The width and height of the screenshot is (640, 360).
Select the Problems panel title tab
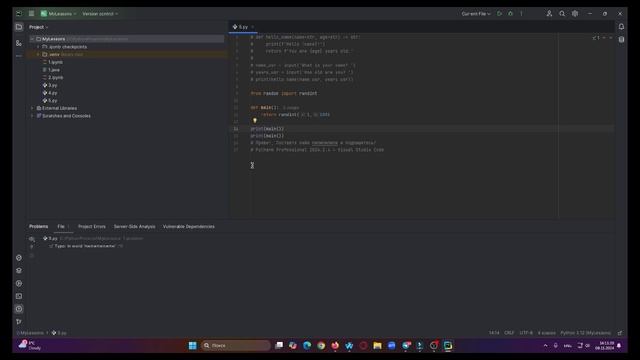point(38,227)
